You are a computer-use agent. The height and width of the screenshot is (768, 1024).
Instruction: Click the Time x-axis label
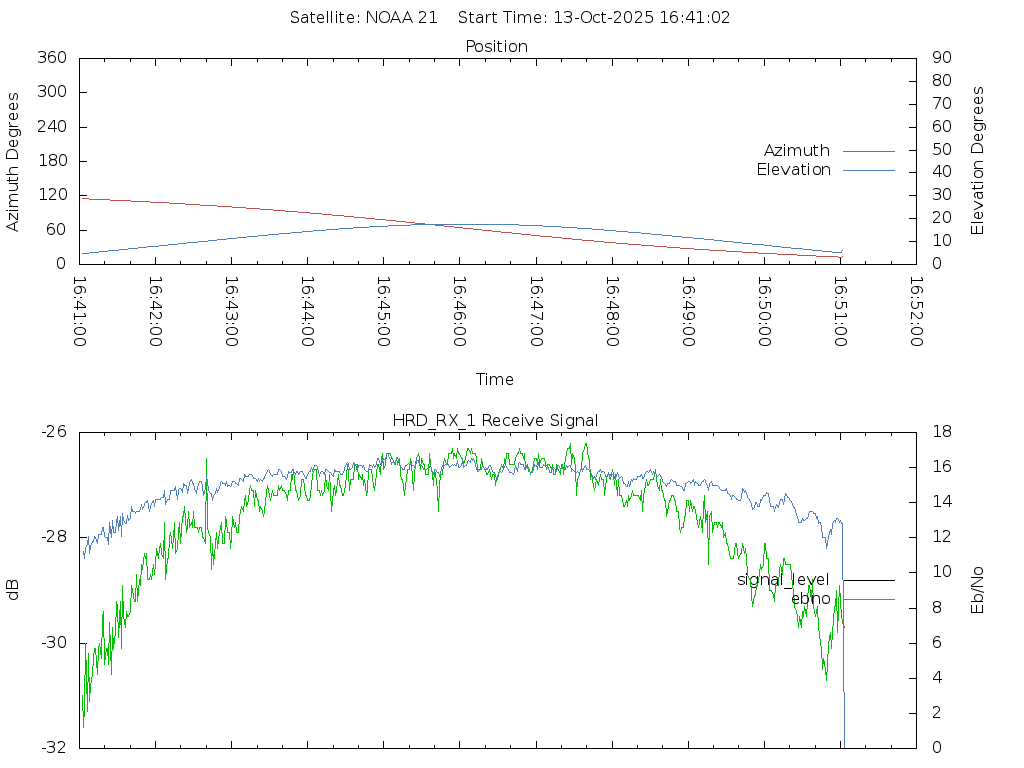pyautogui.click(x=495, y=380)
